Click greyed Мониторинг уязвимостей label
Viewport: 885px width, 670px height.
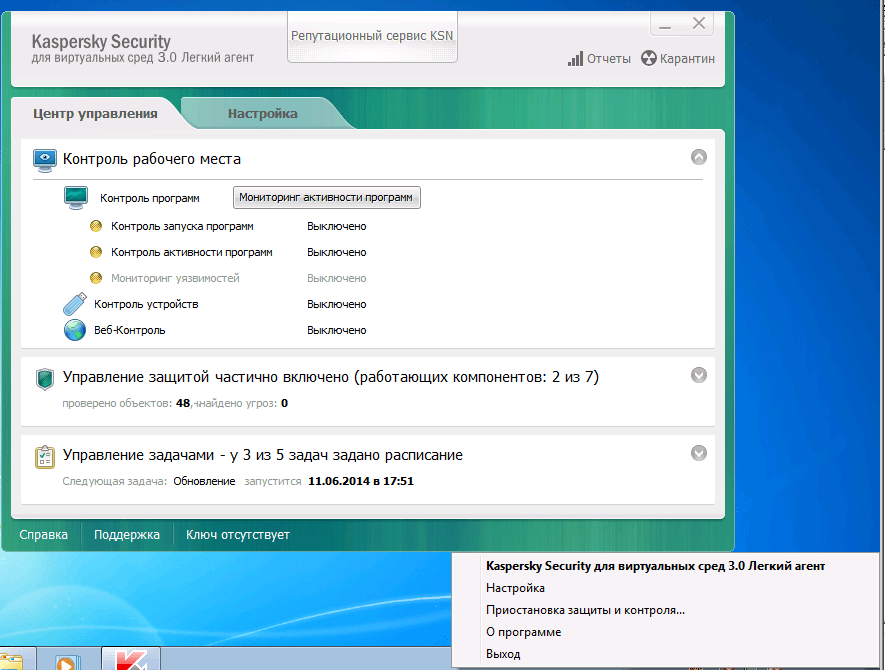(x=175, y=278)
